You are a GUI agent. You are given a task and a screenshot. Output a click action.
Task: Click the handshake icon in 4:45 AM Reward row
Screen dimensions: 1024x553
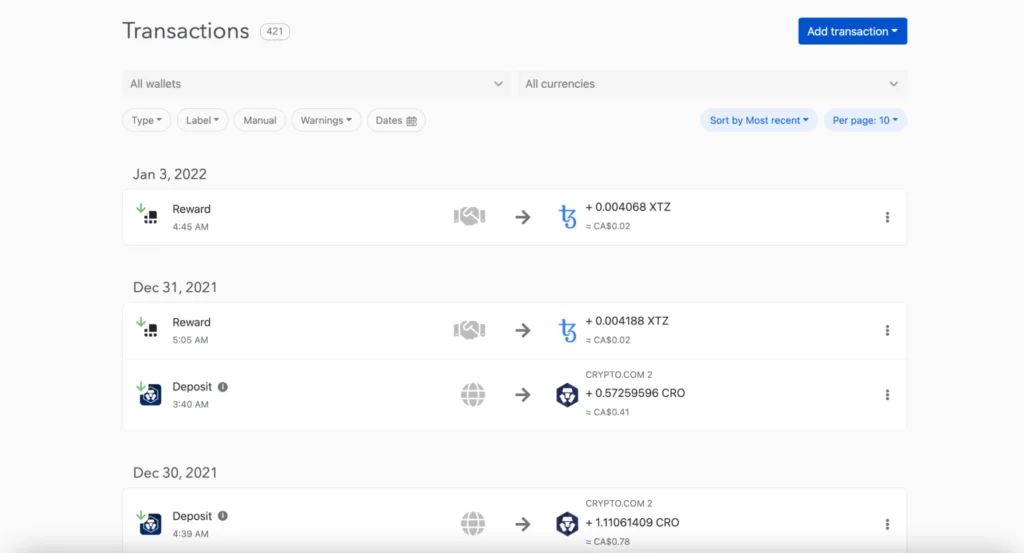pyautogui.click(x=470, y=216)
